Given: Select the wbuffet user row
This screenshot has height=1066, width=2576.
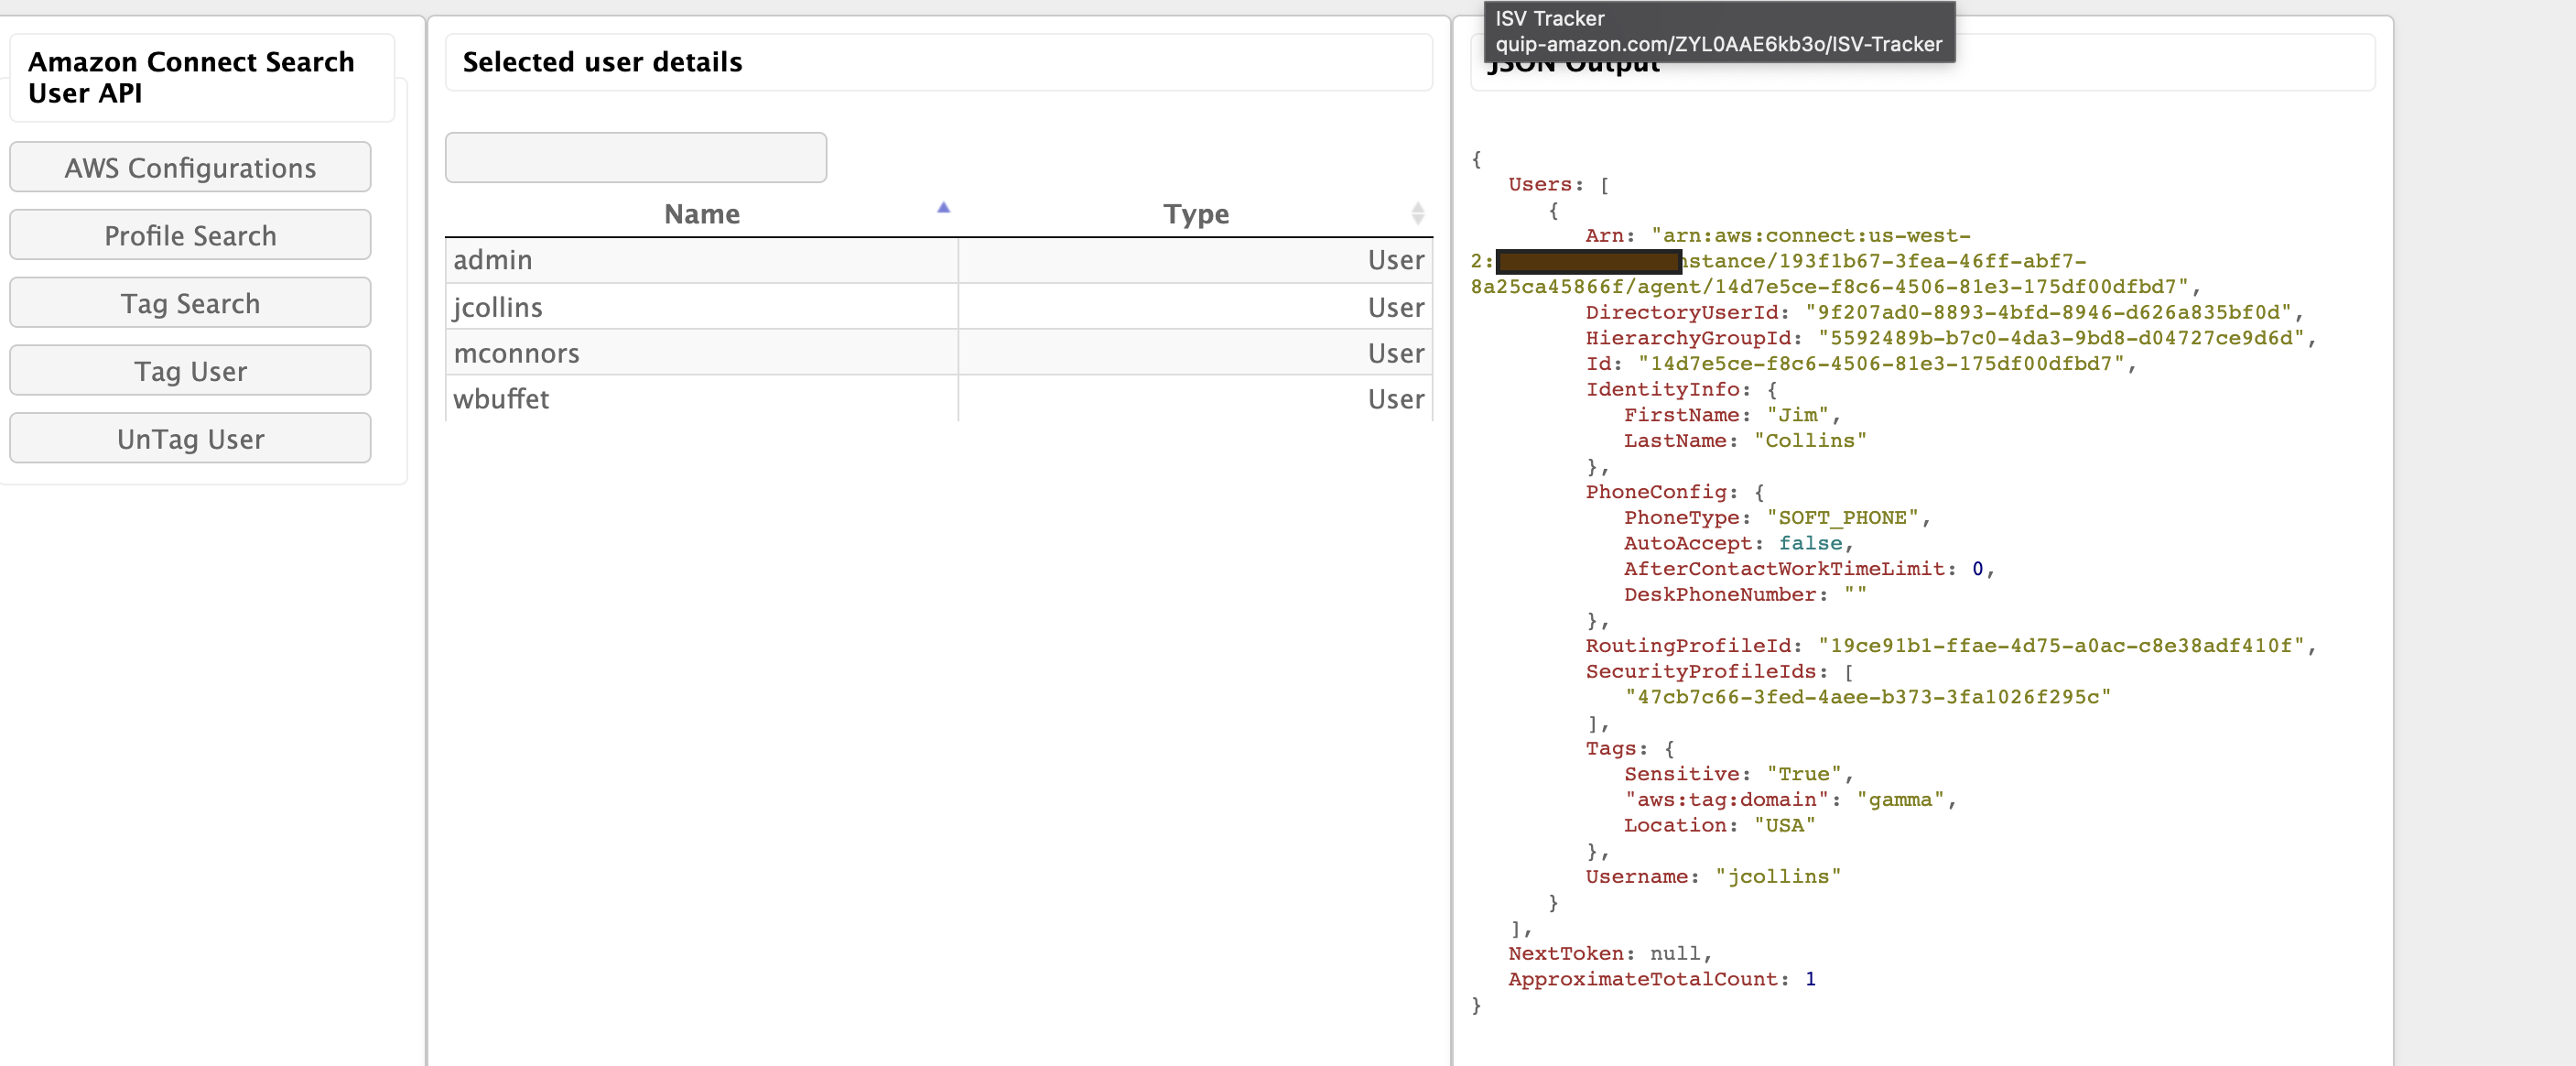Looking at the screenshot, I should [501, 399].
